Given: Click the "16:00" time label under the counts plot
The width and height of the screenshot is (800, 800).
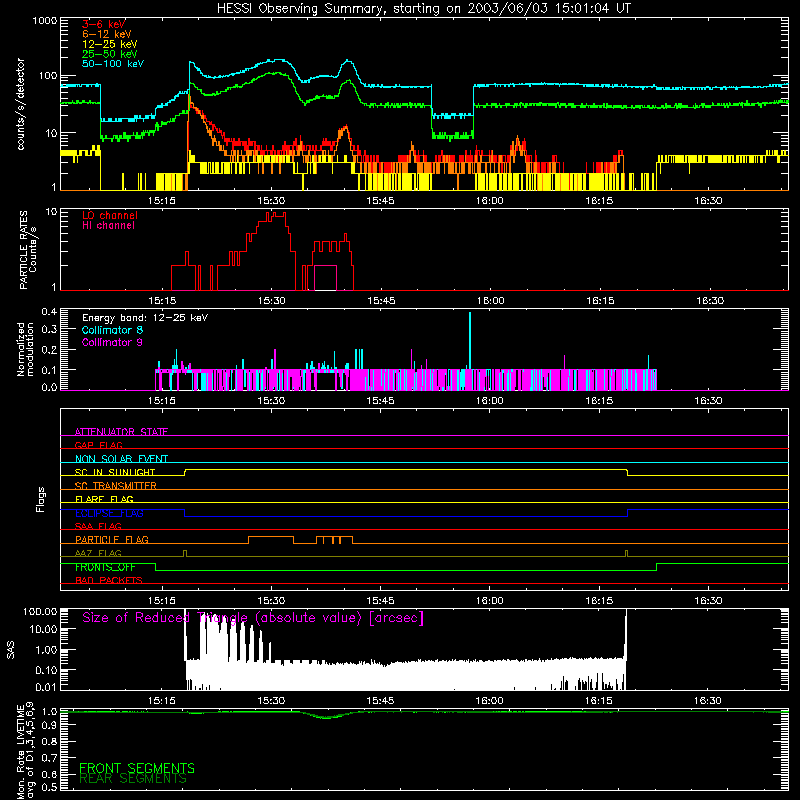Looking at the screenshot, I should [x=490, y=201].
